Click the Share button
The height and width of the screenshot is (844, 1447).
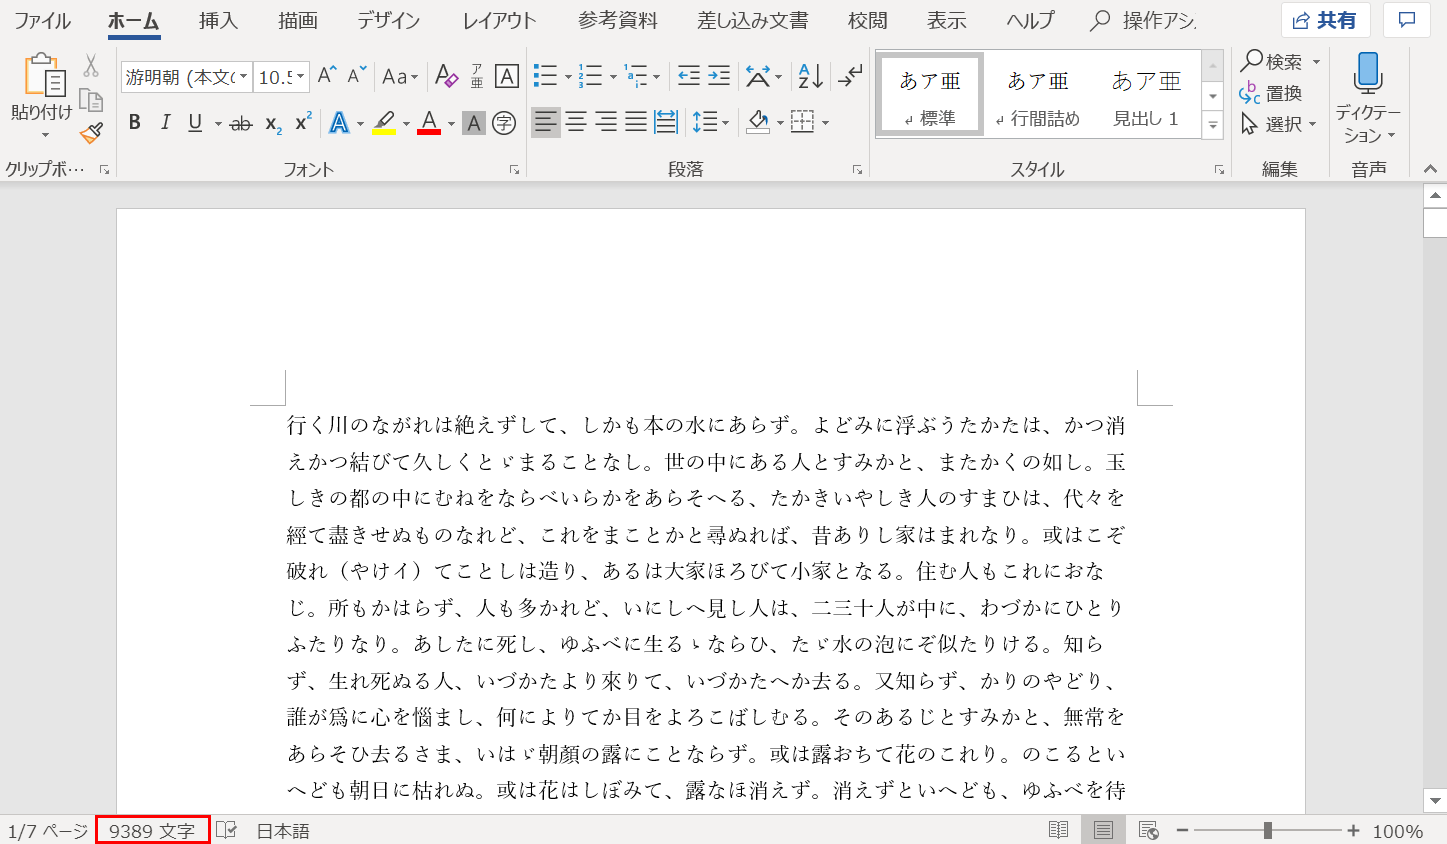(1325, 20)
